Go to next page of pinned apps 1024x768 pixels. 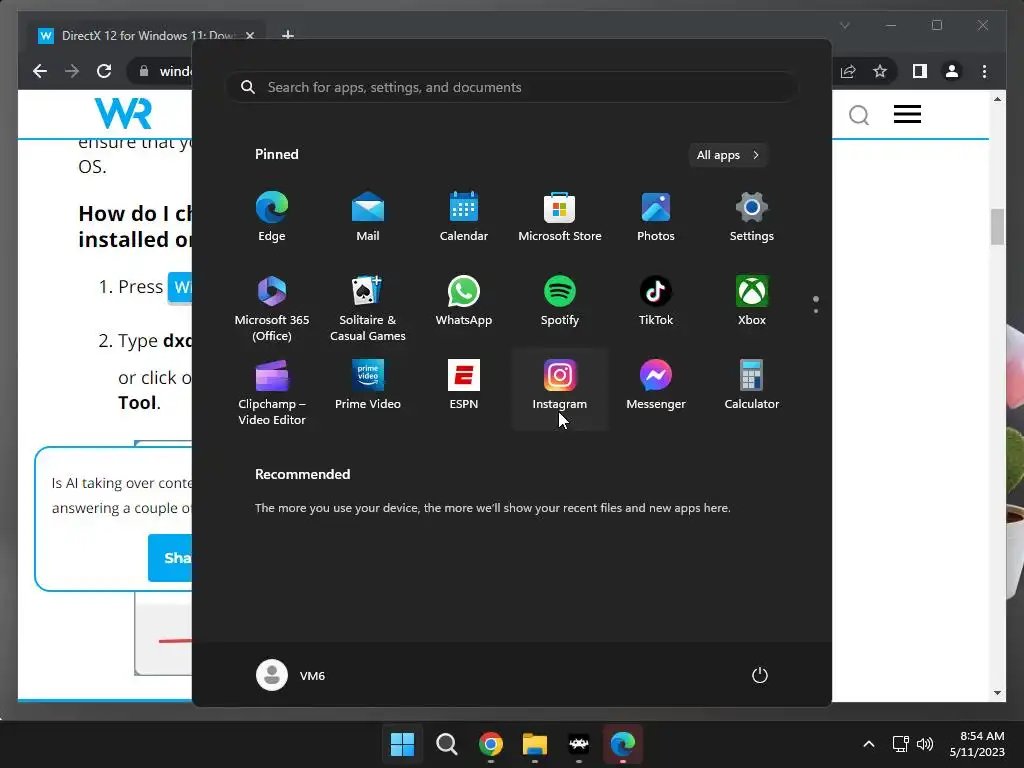coord(816,311)
